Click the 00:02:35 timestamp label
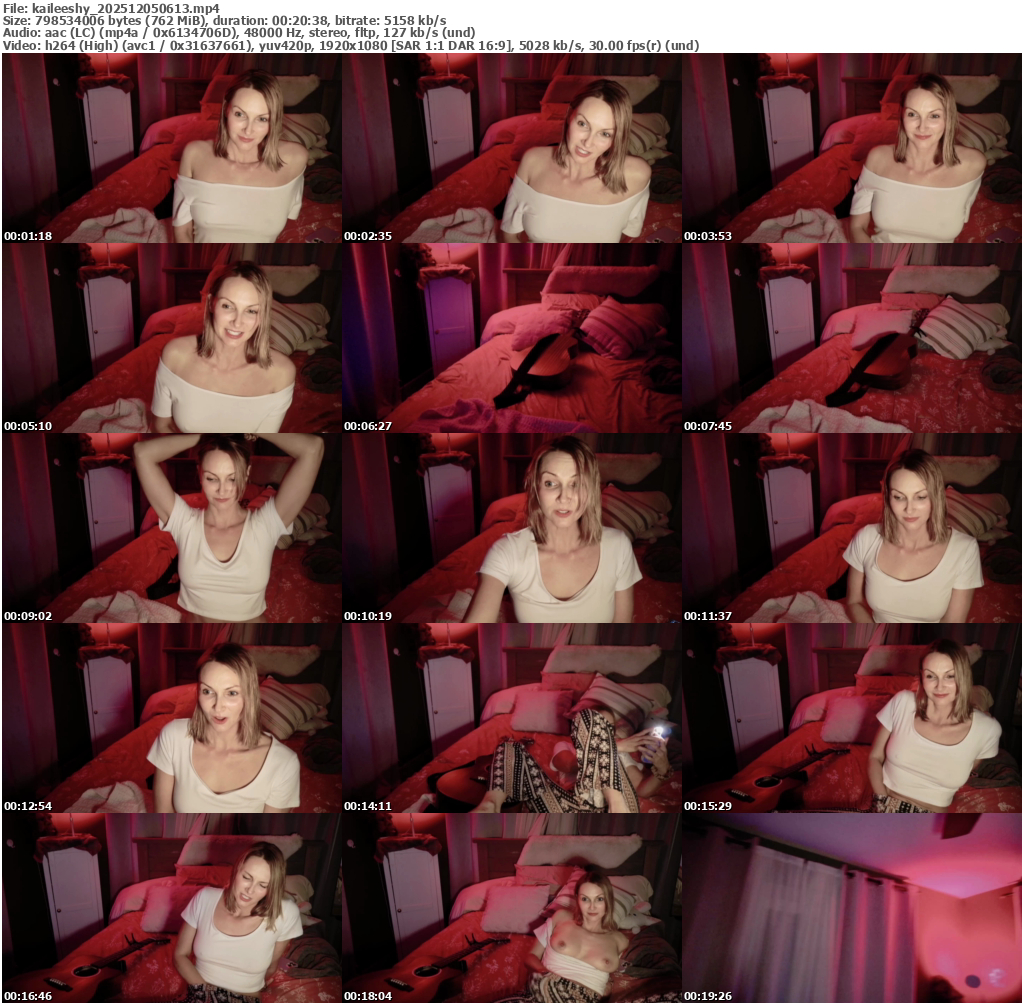Screen dimensions: 1024x1003 368,236
